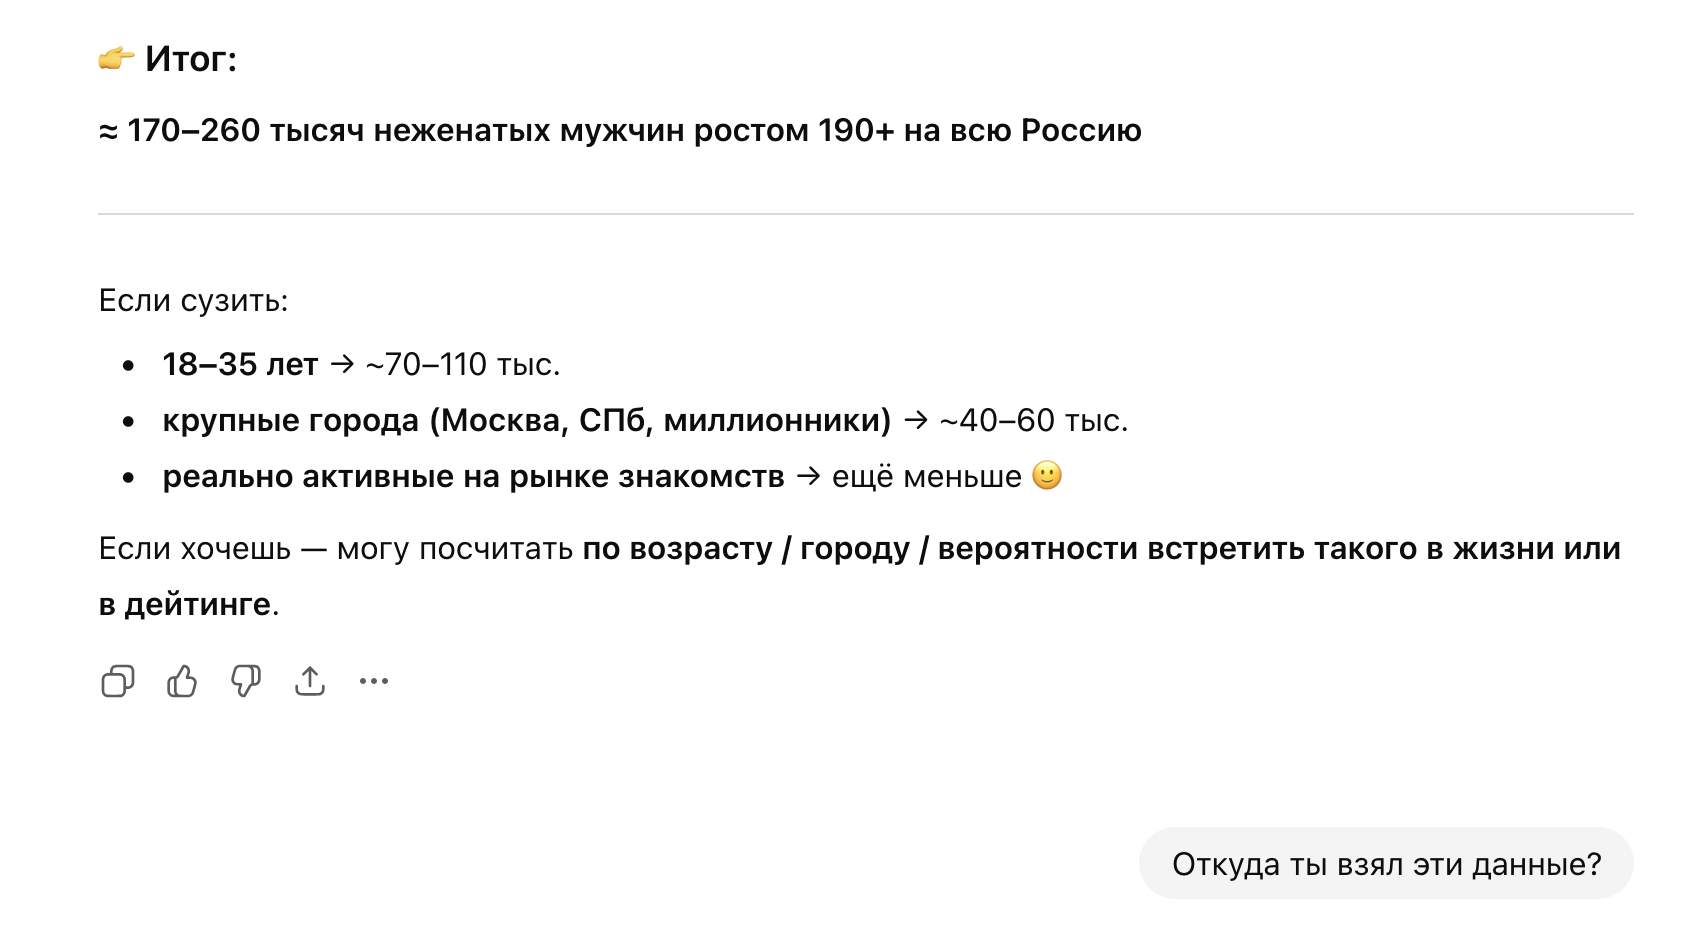
Task: Click the smiley emoji after 'ещё меньше'
Action: (x=1047, y=475)
